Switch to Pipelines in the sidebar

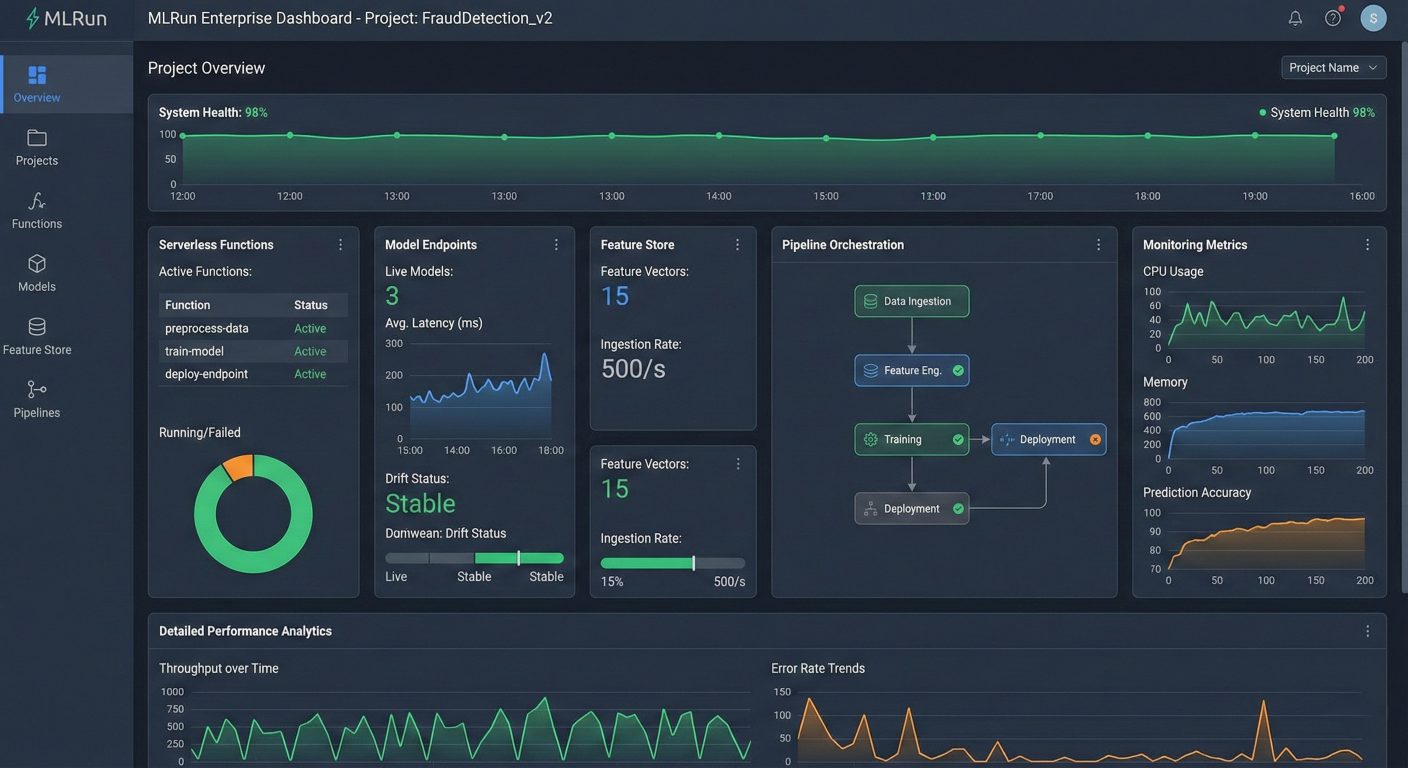click(x=37, y=400)
